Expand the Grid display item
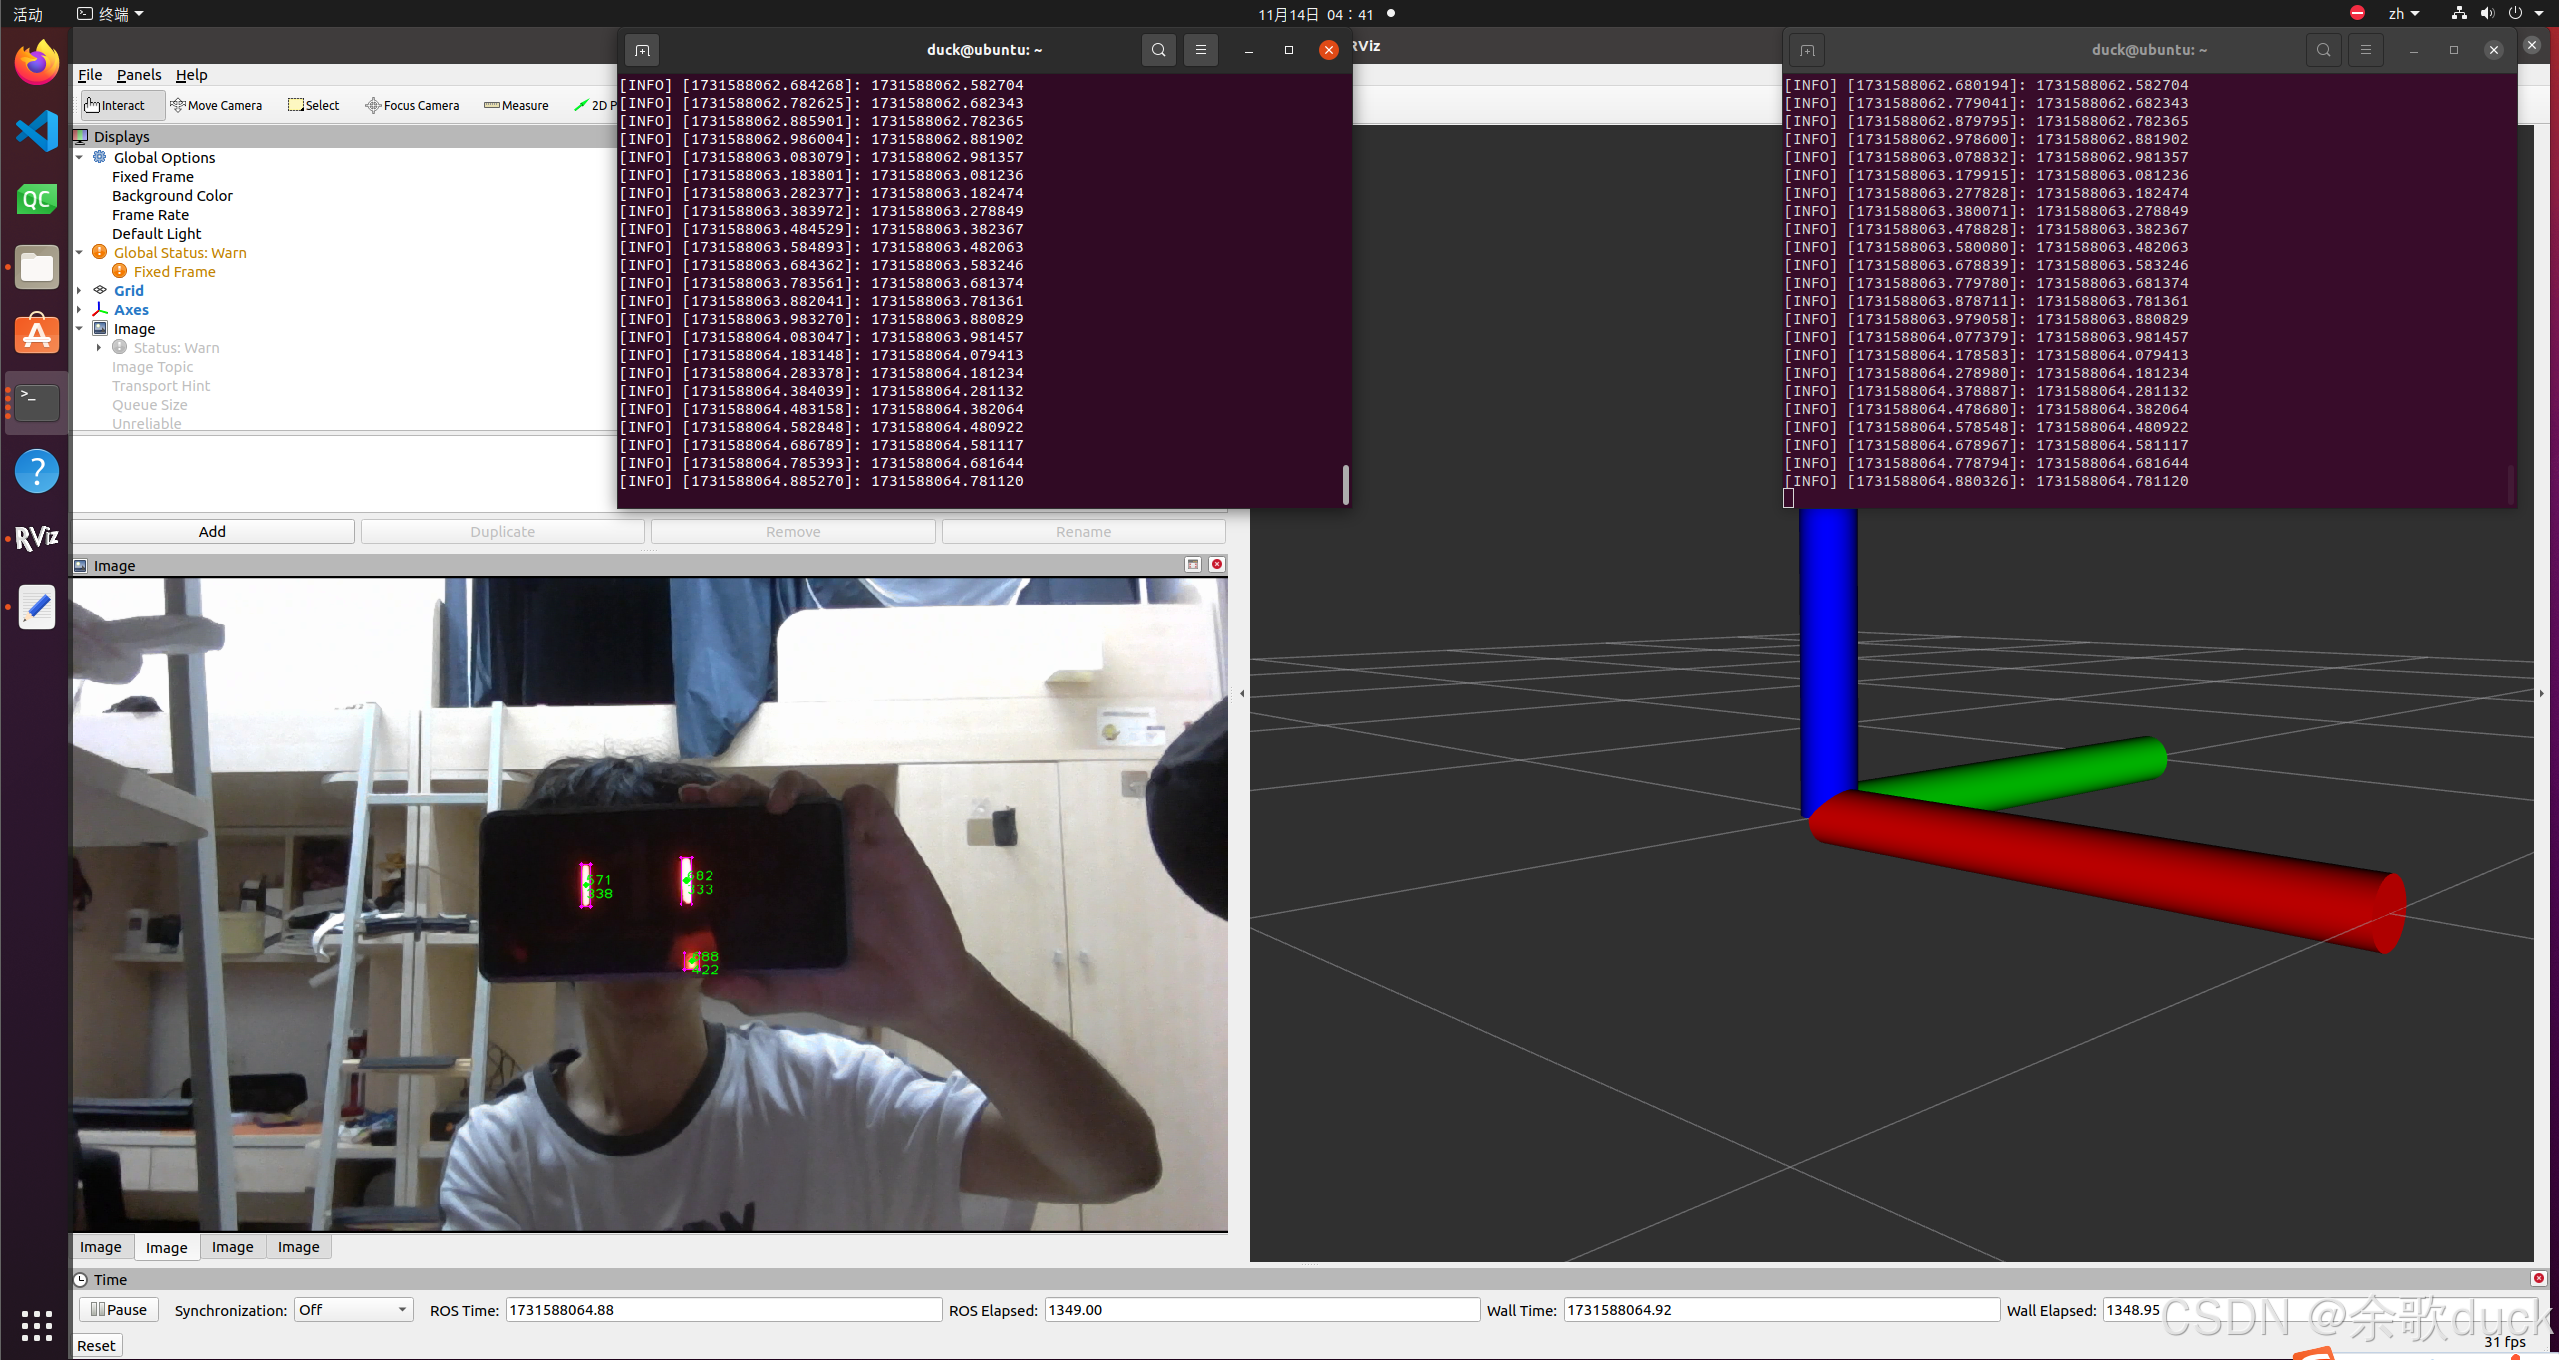 tap(80, 291)
